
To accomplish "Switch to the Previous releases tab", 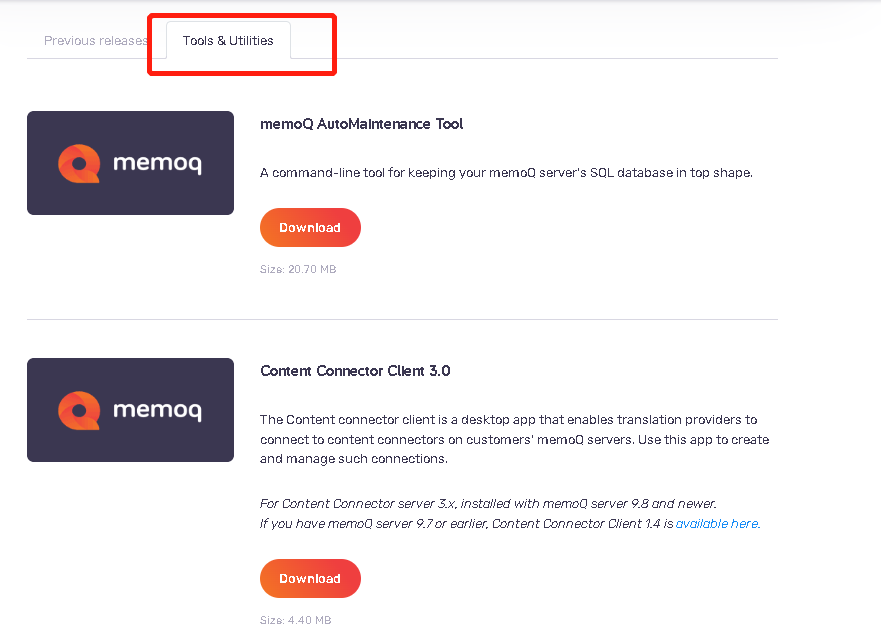I will coord(96,40).
